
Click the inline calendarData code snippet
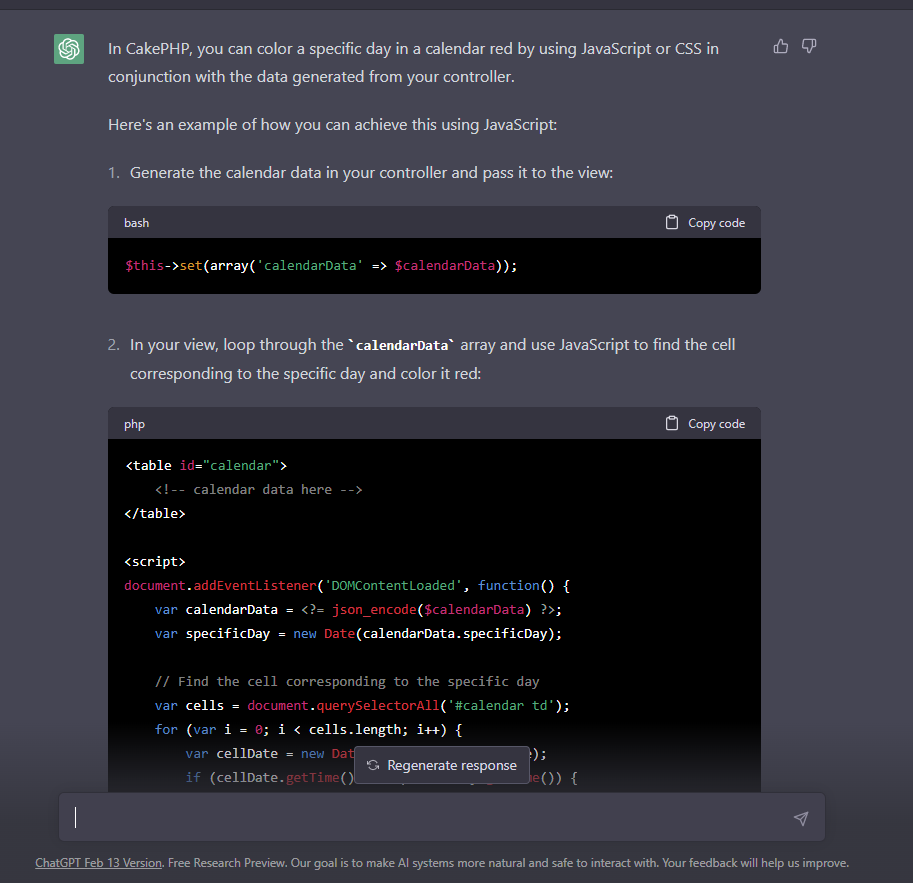[402, 344]
